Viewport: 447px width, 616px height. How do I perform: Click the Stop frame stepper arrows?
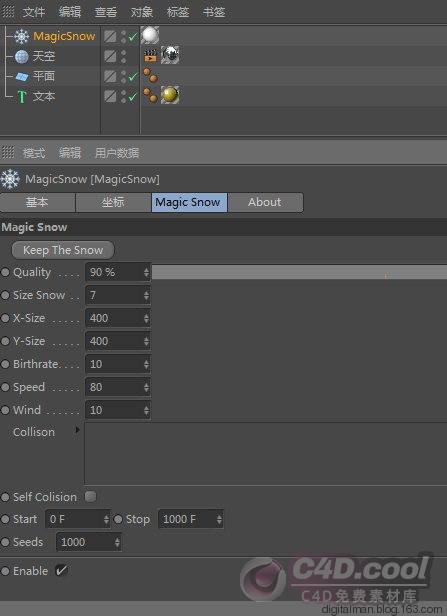(219, 519)
